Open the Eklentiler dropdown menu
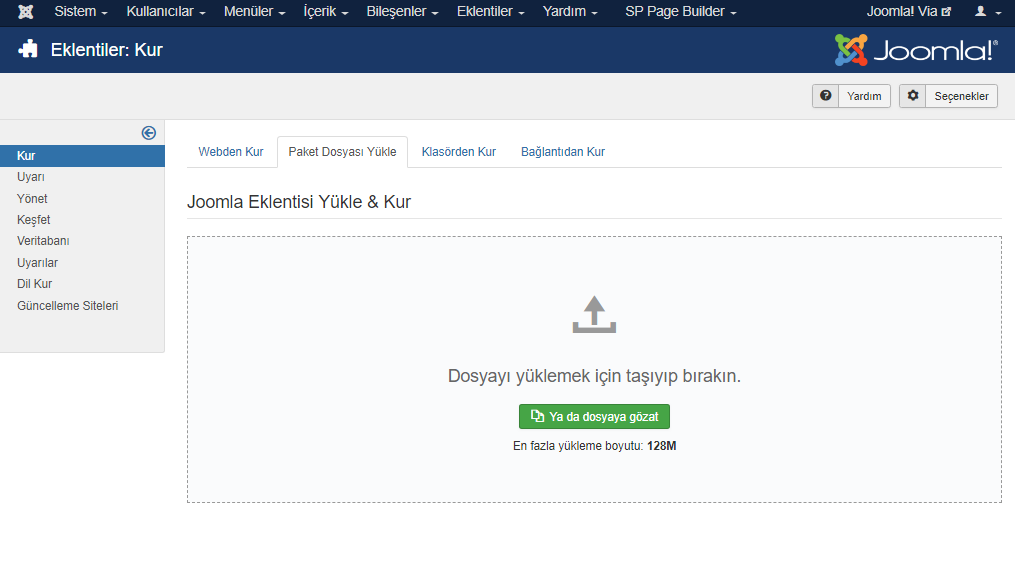The width and height of the screenshot is (1015, 579). click(x=490, y=12)
